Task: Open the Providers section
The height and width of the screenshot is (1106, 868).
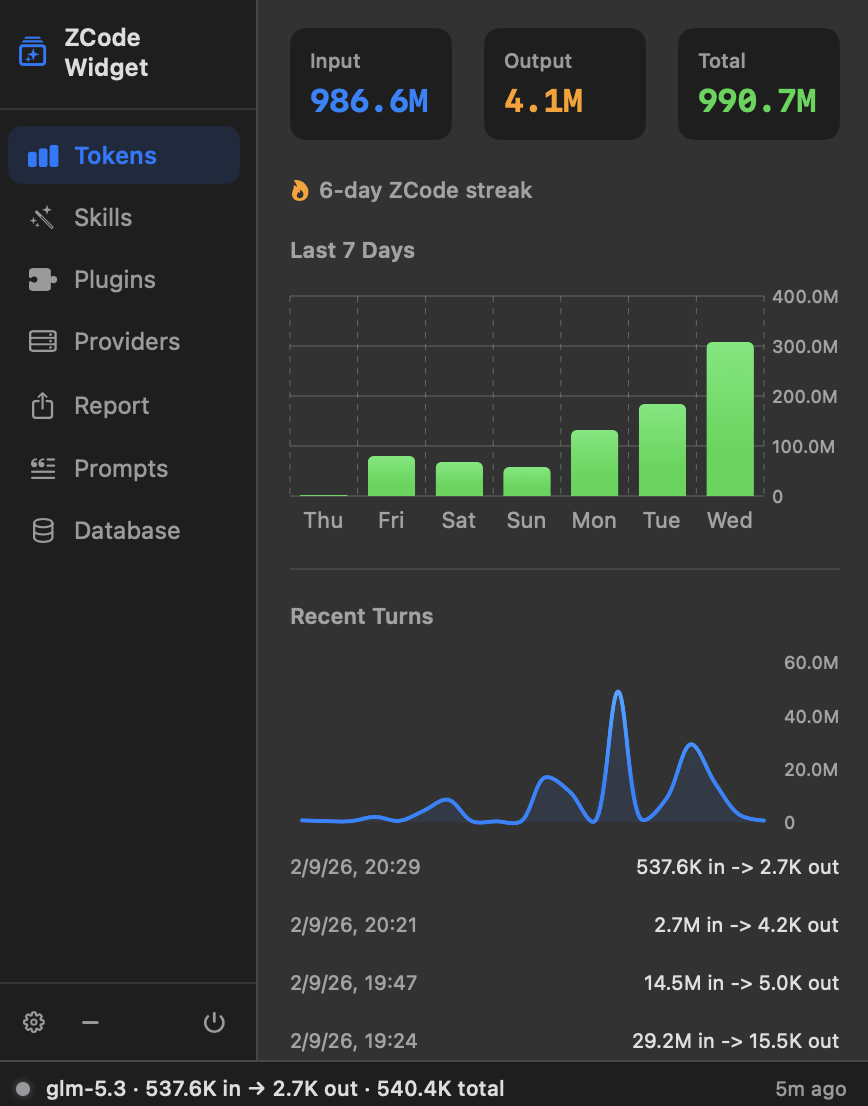Action: [x=124, y=341]
